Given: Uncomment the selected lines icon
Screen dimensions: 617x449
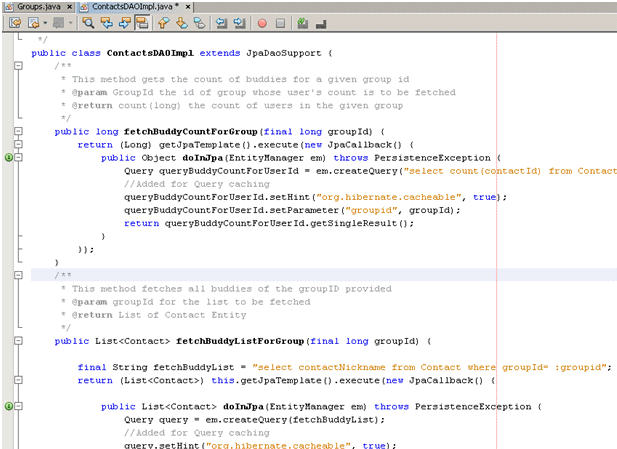Looking at the screenshot, I should [321, 24].
